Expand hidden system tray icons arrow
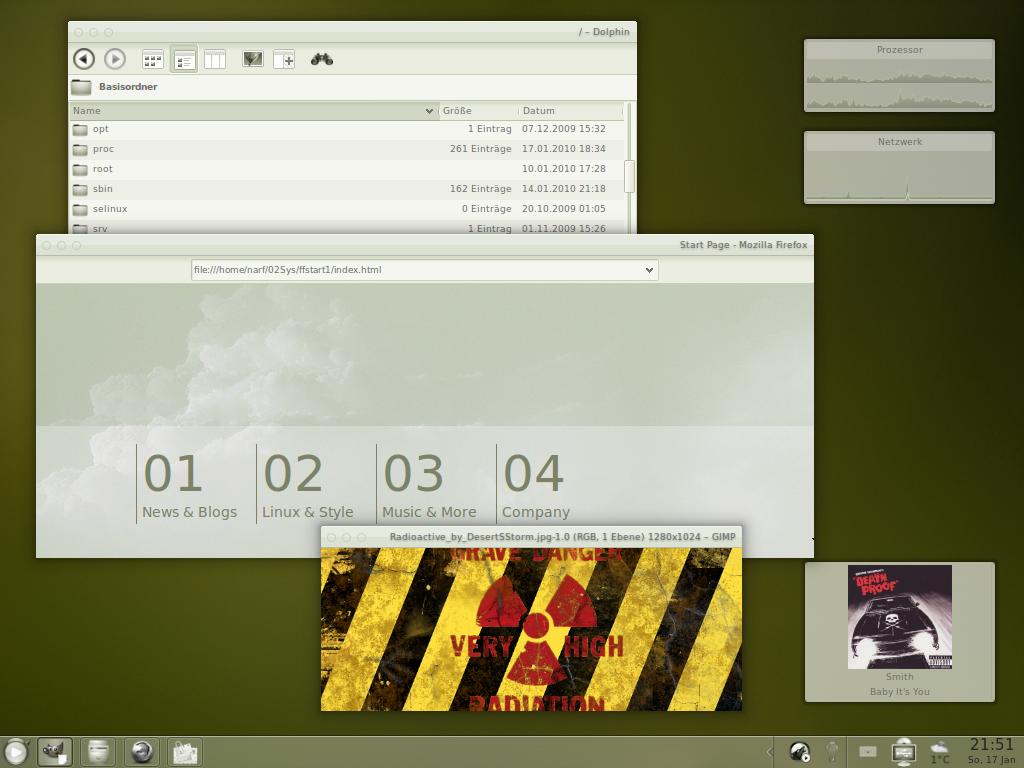 (x=769, y=752)
